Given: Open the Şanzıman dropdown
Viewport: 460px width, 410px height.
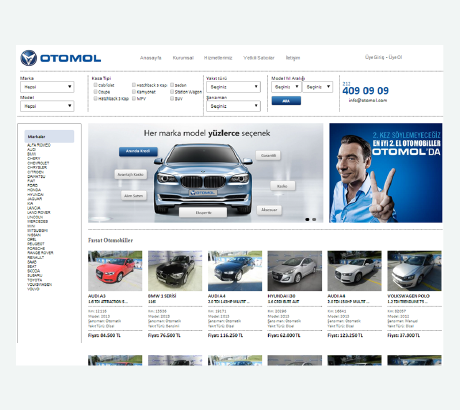Looking at the screenshot, I should [233, 106].
